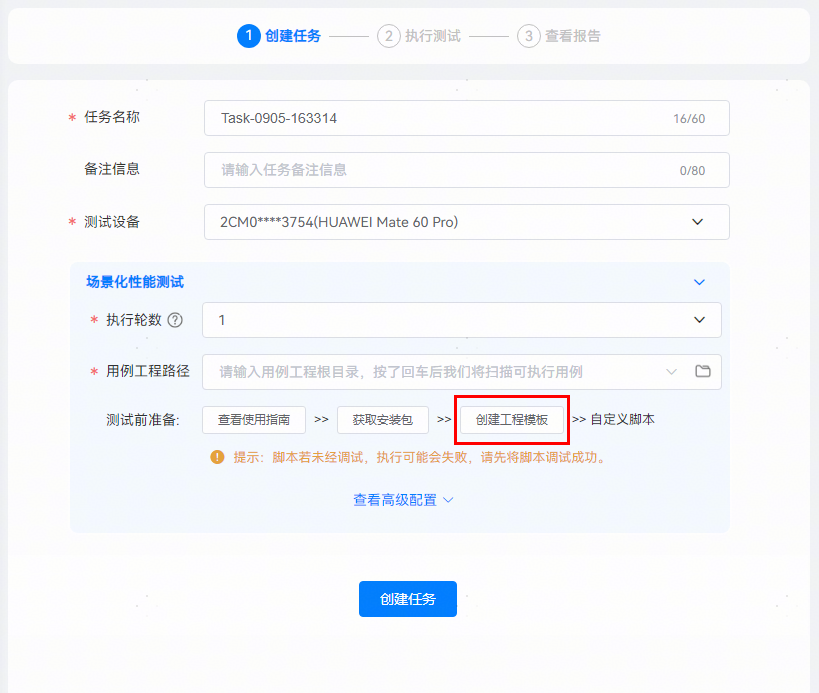Expand the 用例工程路径 dropdown arrow
Viewport: 819px width, 693px height.
tap(671, 372)
